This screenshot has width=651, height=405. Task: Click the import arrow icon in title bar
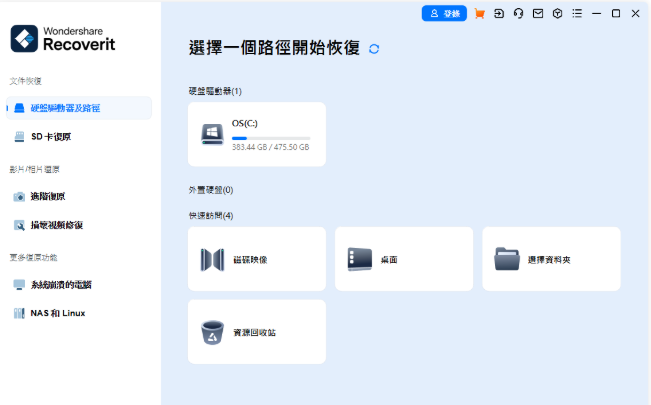tap(500, 14)
